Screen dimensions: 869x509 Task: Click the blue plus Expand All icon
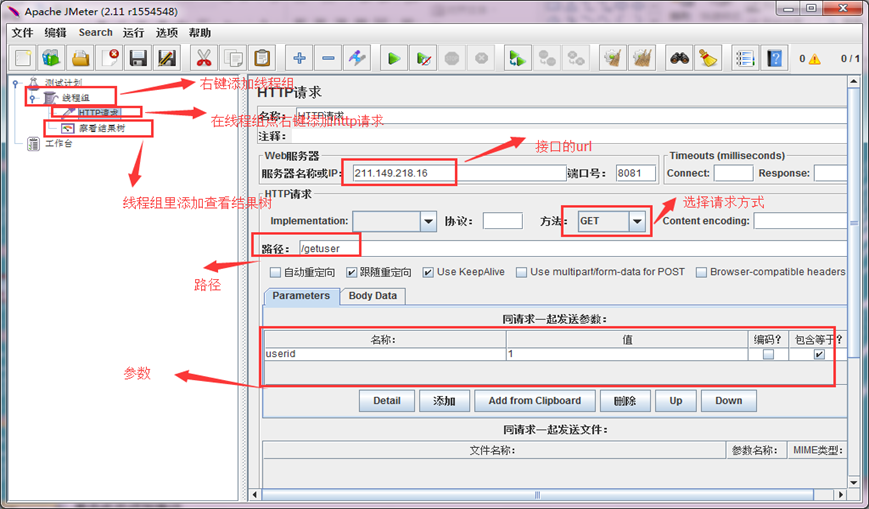click(x=298, y=58)
